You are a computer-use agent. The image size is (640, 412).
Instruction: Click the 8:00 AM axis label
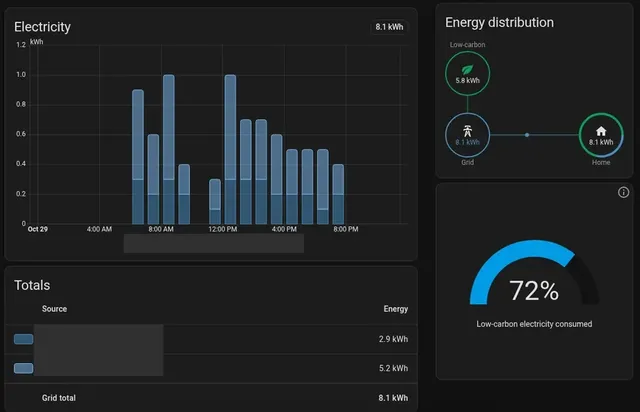(x=161, y=229)
